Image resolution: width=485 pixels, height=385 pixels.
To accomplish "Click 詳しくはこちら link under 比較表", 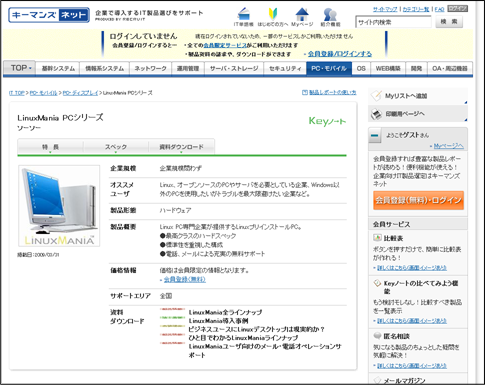I will point(412,268).
